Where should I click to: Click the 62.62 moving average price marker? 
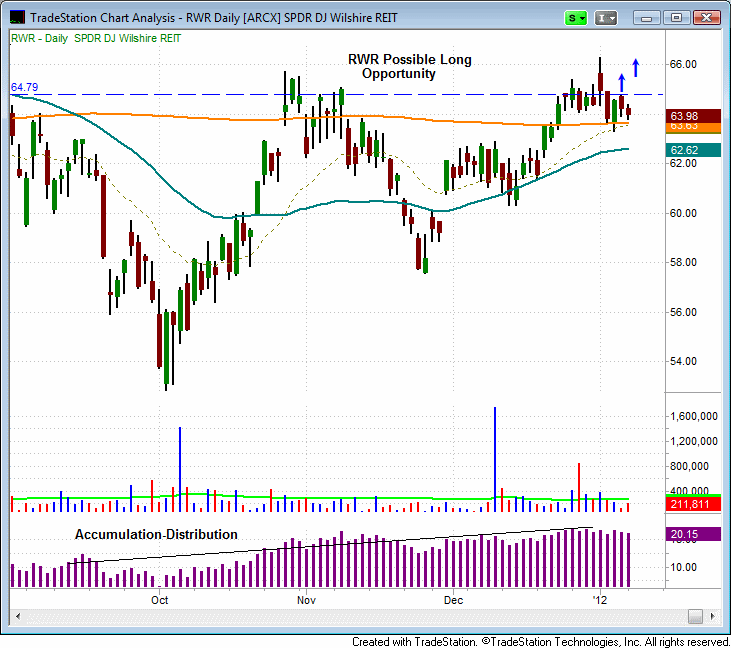click(x=693, y=150)
